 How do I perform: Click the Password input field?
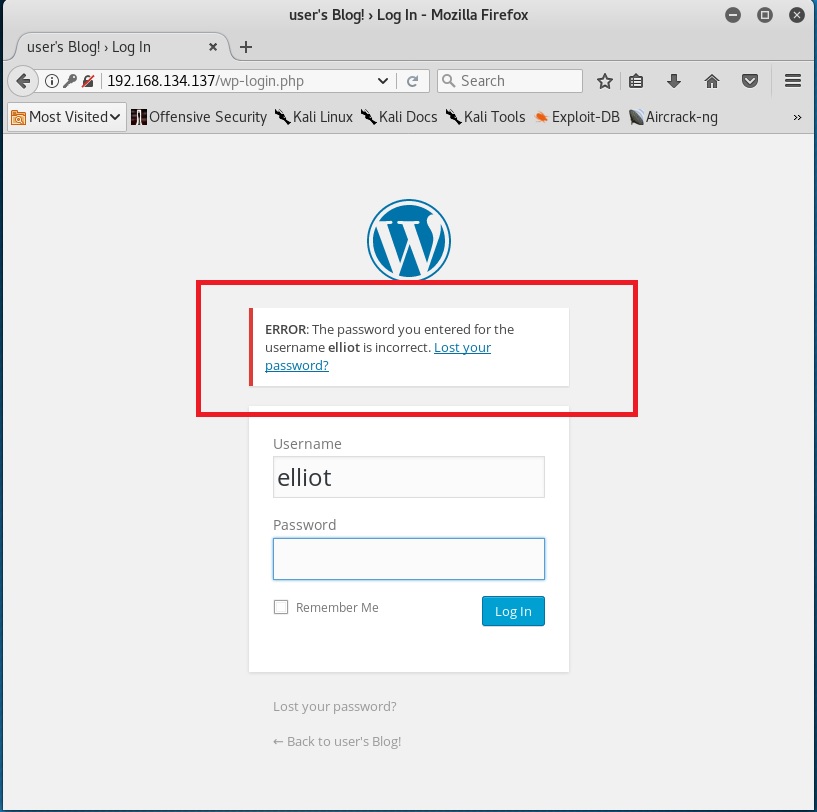coord(408,559)
